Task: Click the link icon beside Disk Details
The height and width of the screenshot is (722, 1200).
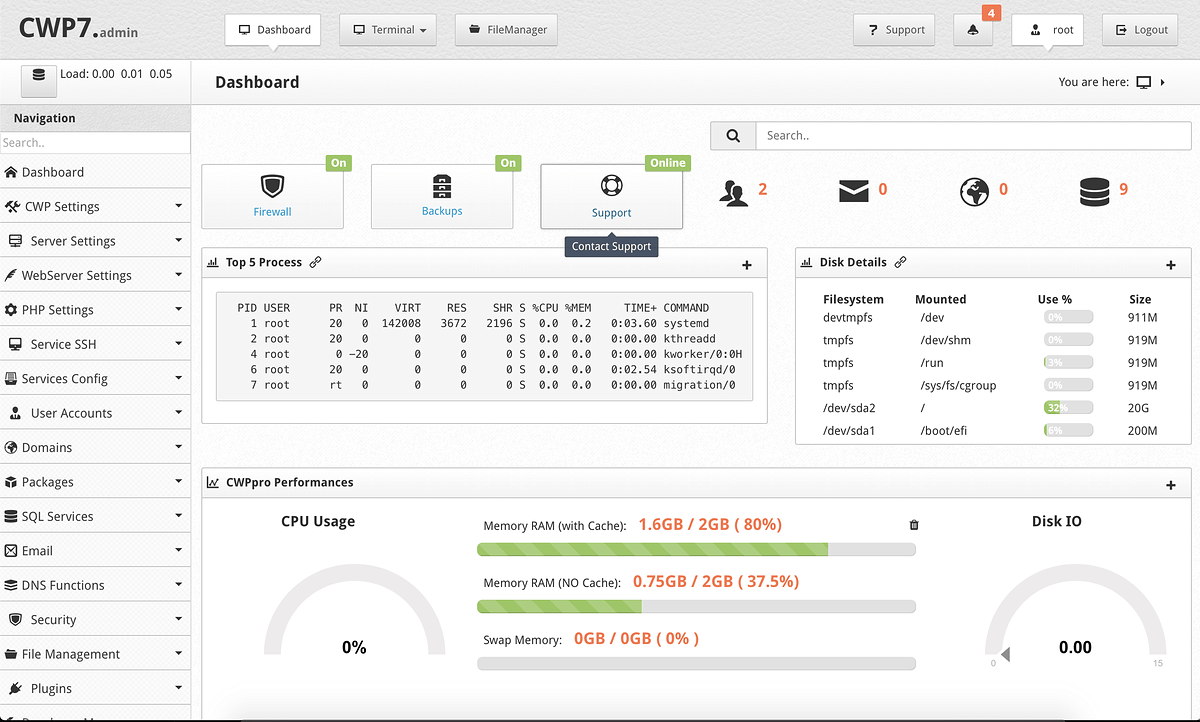Action: pos(900,262)
